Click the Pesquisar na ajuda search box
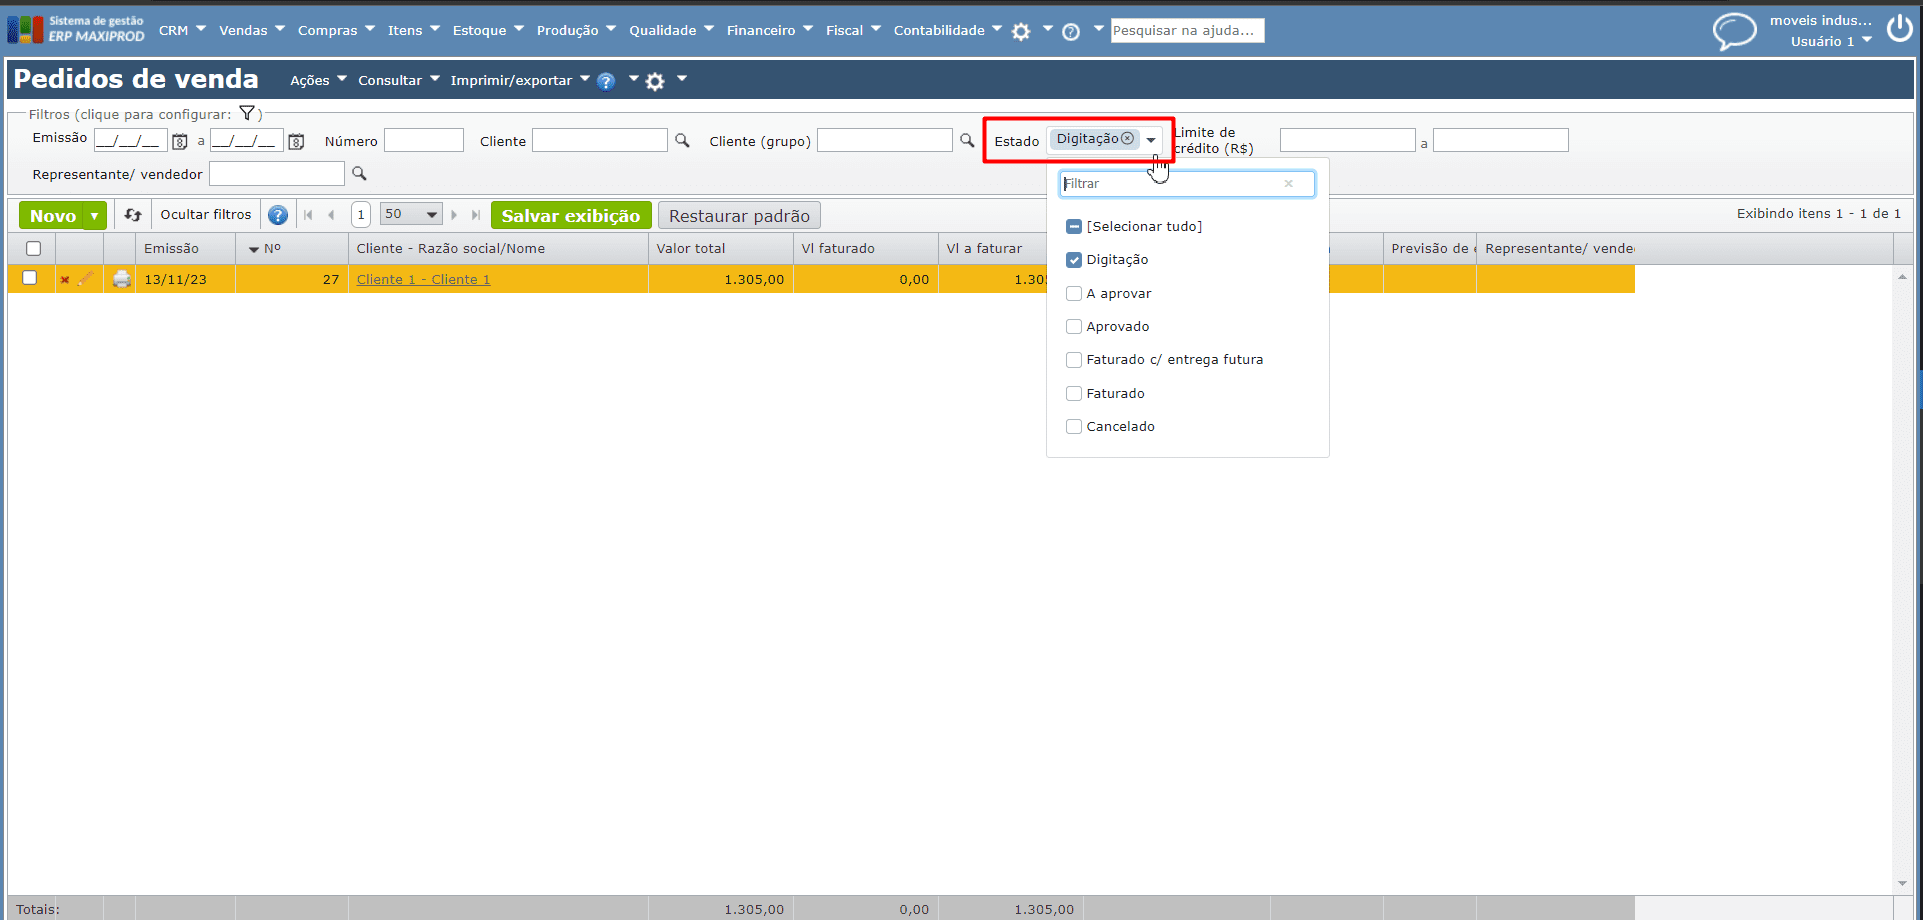 click(1188, 31)
